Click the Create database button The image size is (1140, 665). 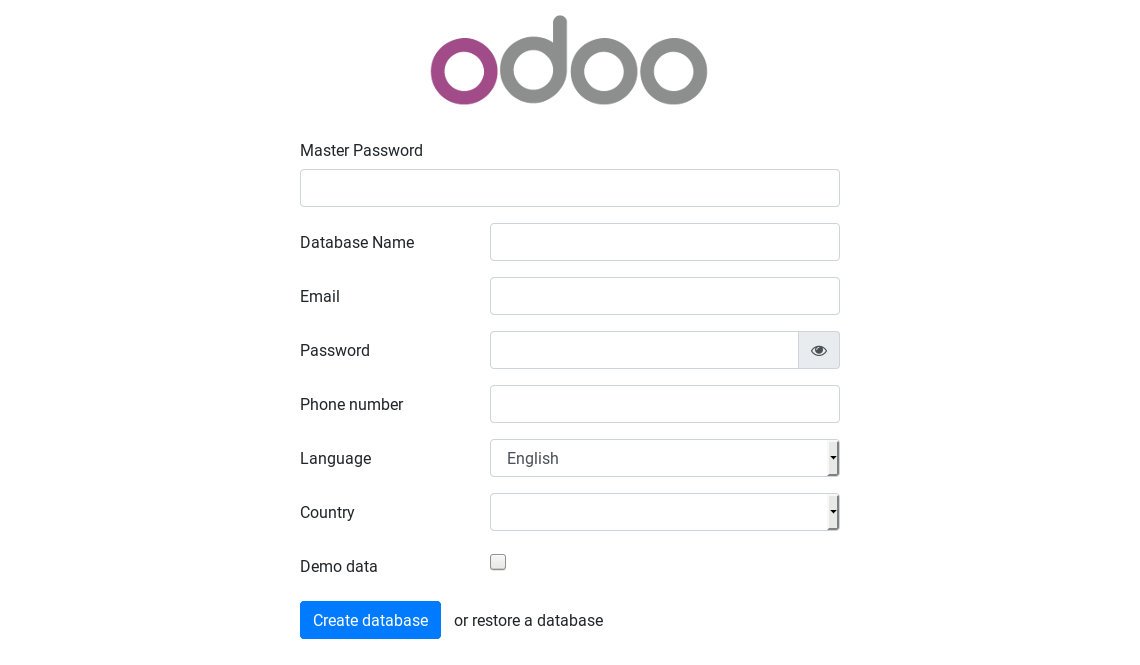(x=370, y=620)
